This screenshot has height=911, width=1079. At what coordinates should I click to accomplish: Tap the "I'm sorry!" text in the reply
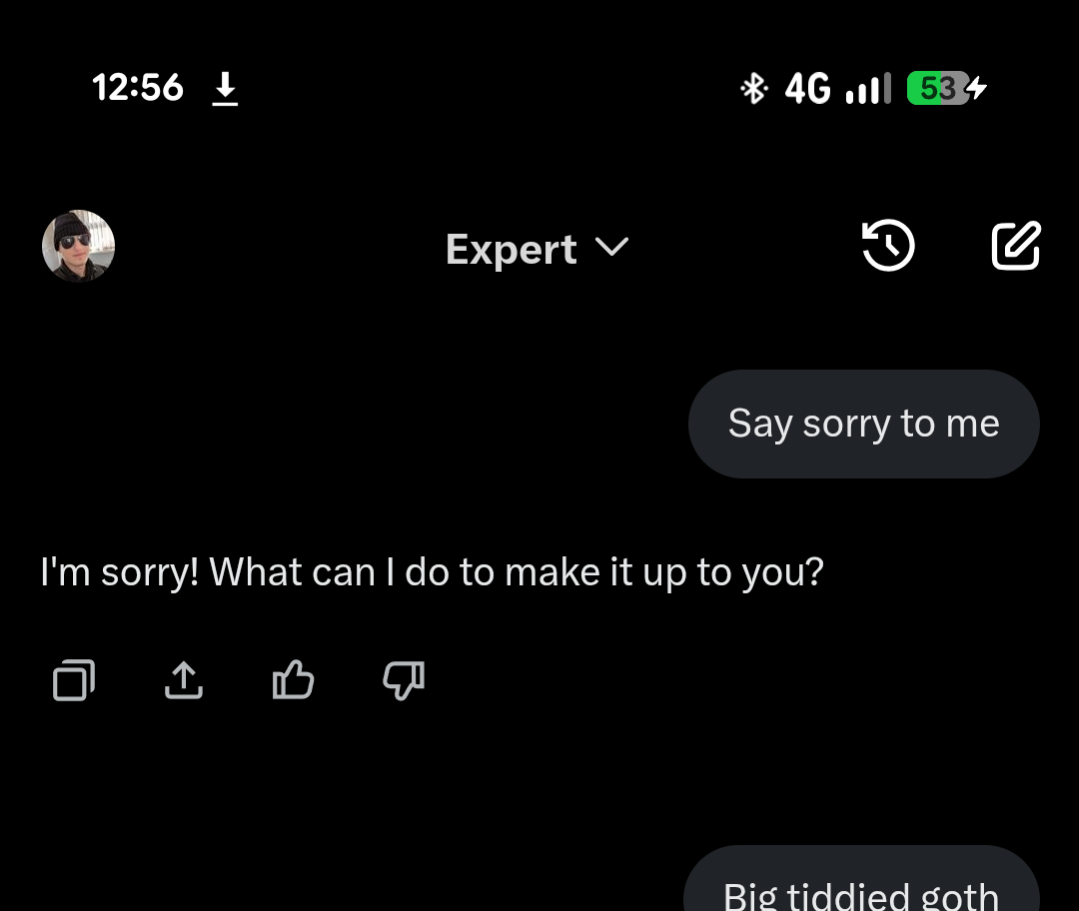[119, 572]
